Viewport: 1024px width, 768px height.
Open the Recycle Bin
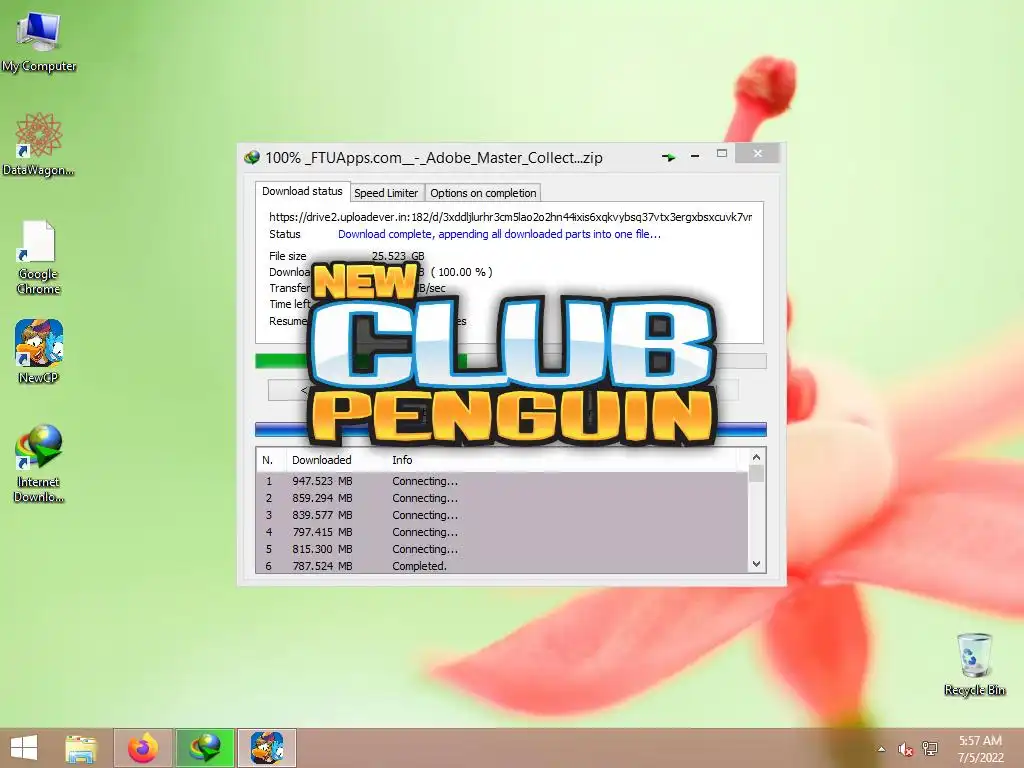click(x=974, y=664)
